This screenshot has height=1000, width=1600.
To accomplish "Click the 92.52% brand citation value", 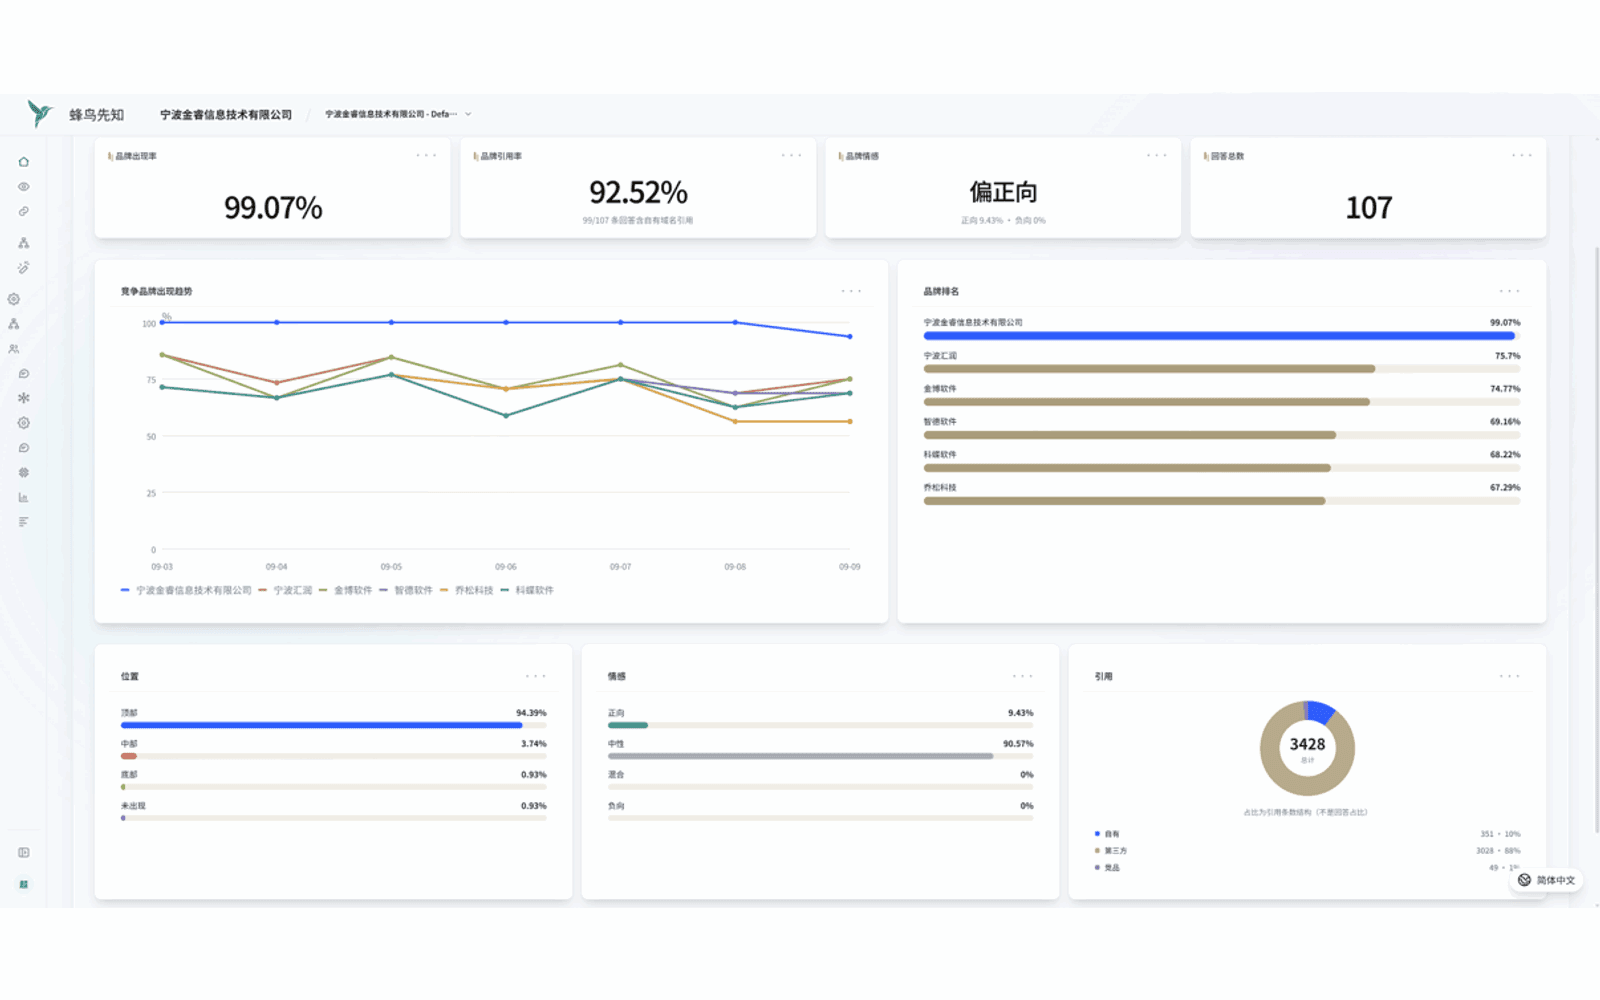I will click(x=638, y=192).
